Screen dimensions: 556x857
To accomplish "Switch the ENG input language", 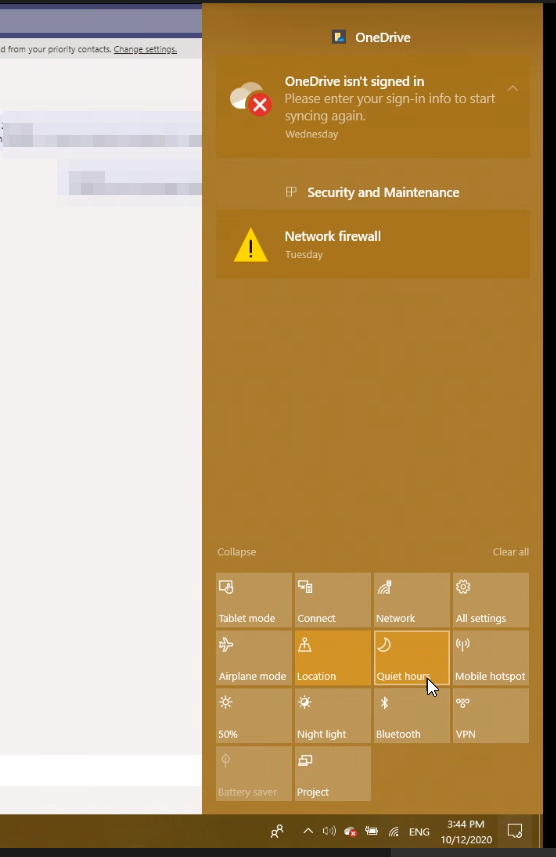I will [419, 832].
